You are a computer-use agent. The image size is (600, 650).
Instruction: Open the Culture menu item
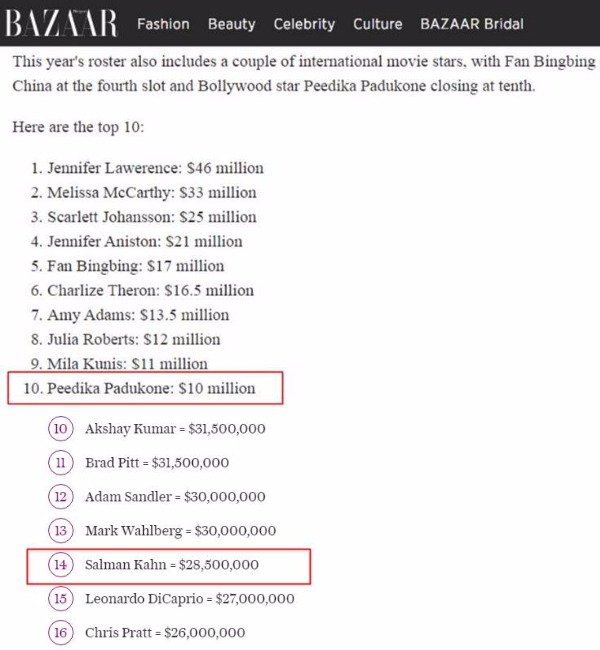[x=378, y=24]
